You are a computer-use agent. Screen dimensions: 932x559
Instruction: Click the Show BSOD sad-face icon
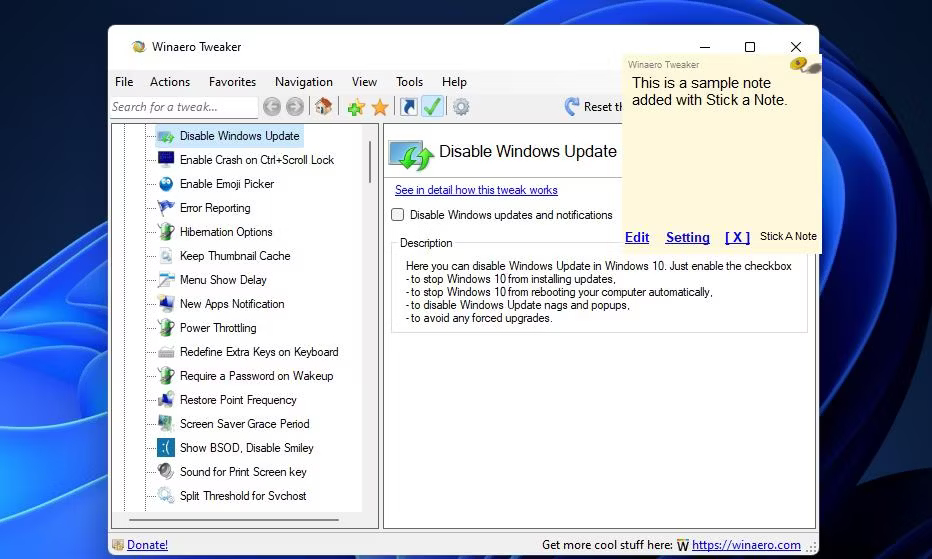[x=166, y=448]
